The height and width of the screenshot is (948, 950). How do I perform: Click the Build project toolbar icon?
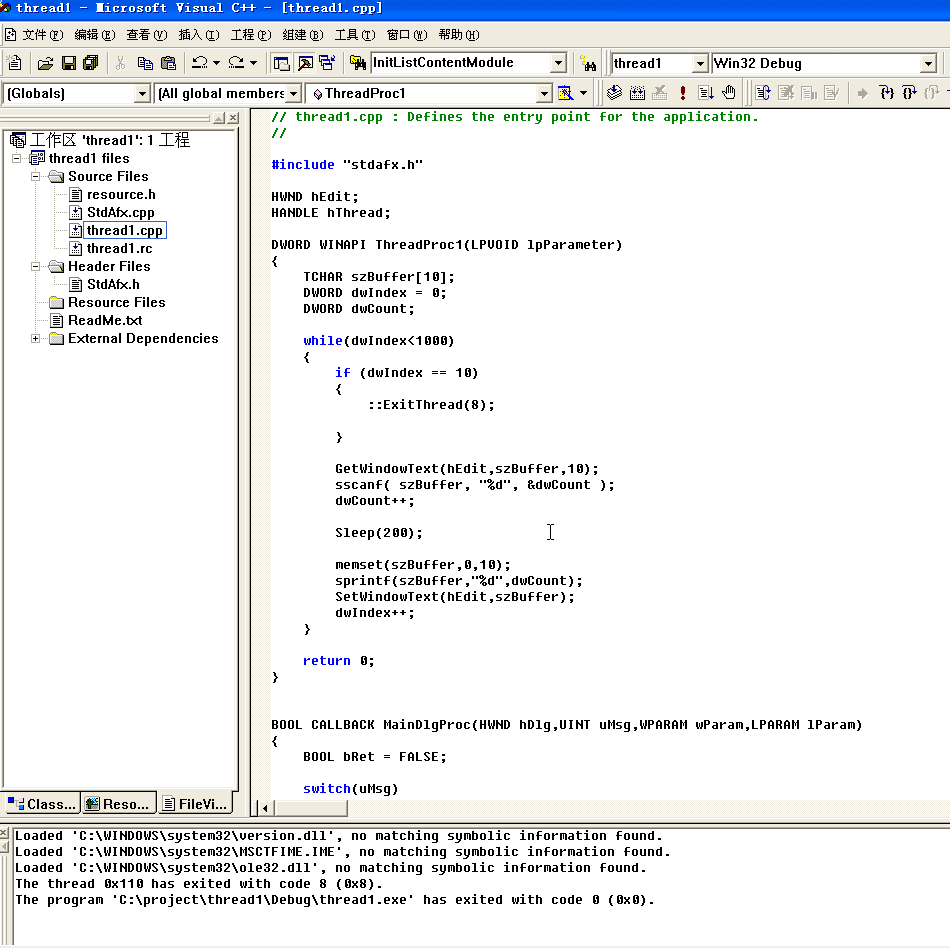[637, 93]
